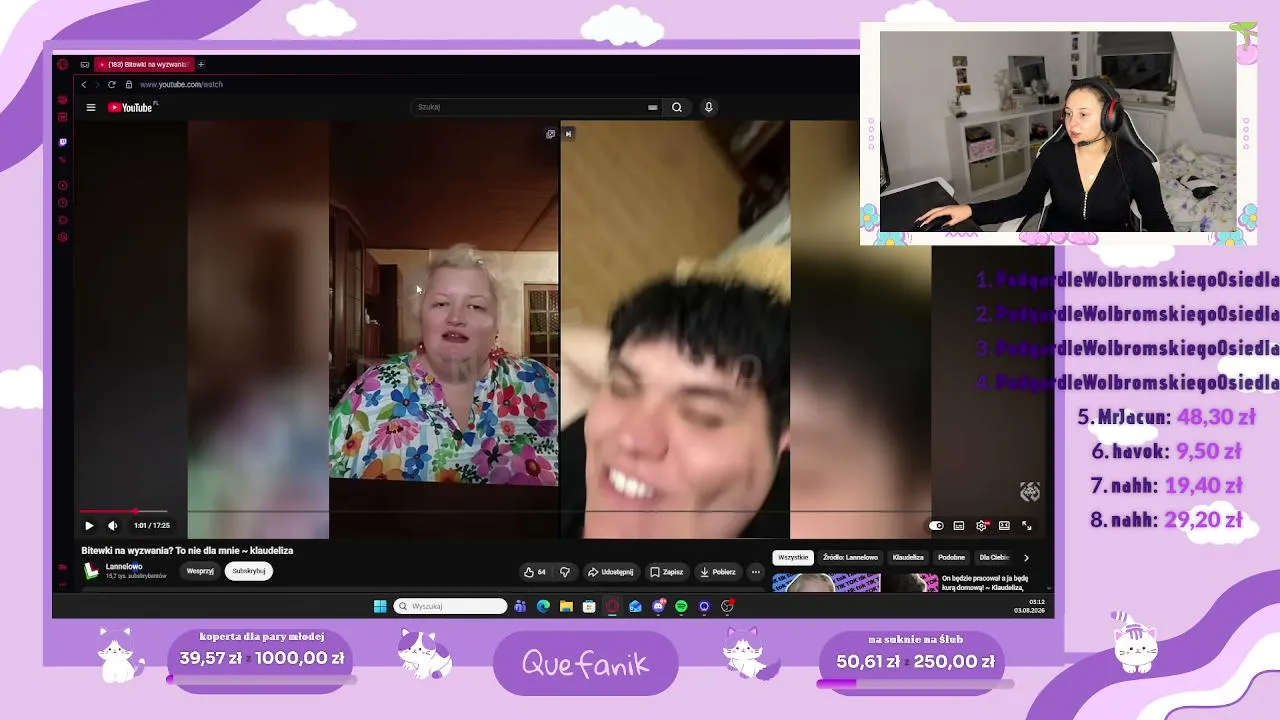This screenshot has height=720, width=1280.
Task: Go to YouTube home via logo
Action: [130, 107]
